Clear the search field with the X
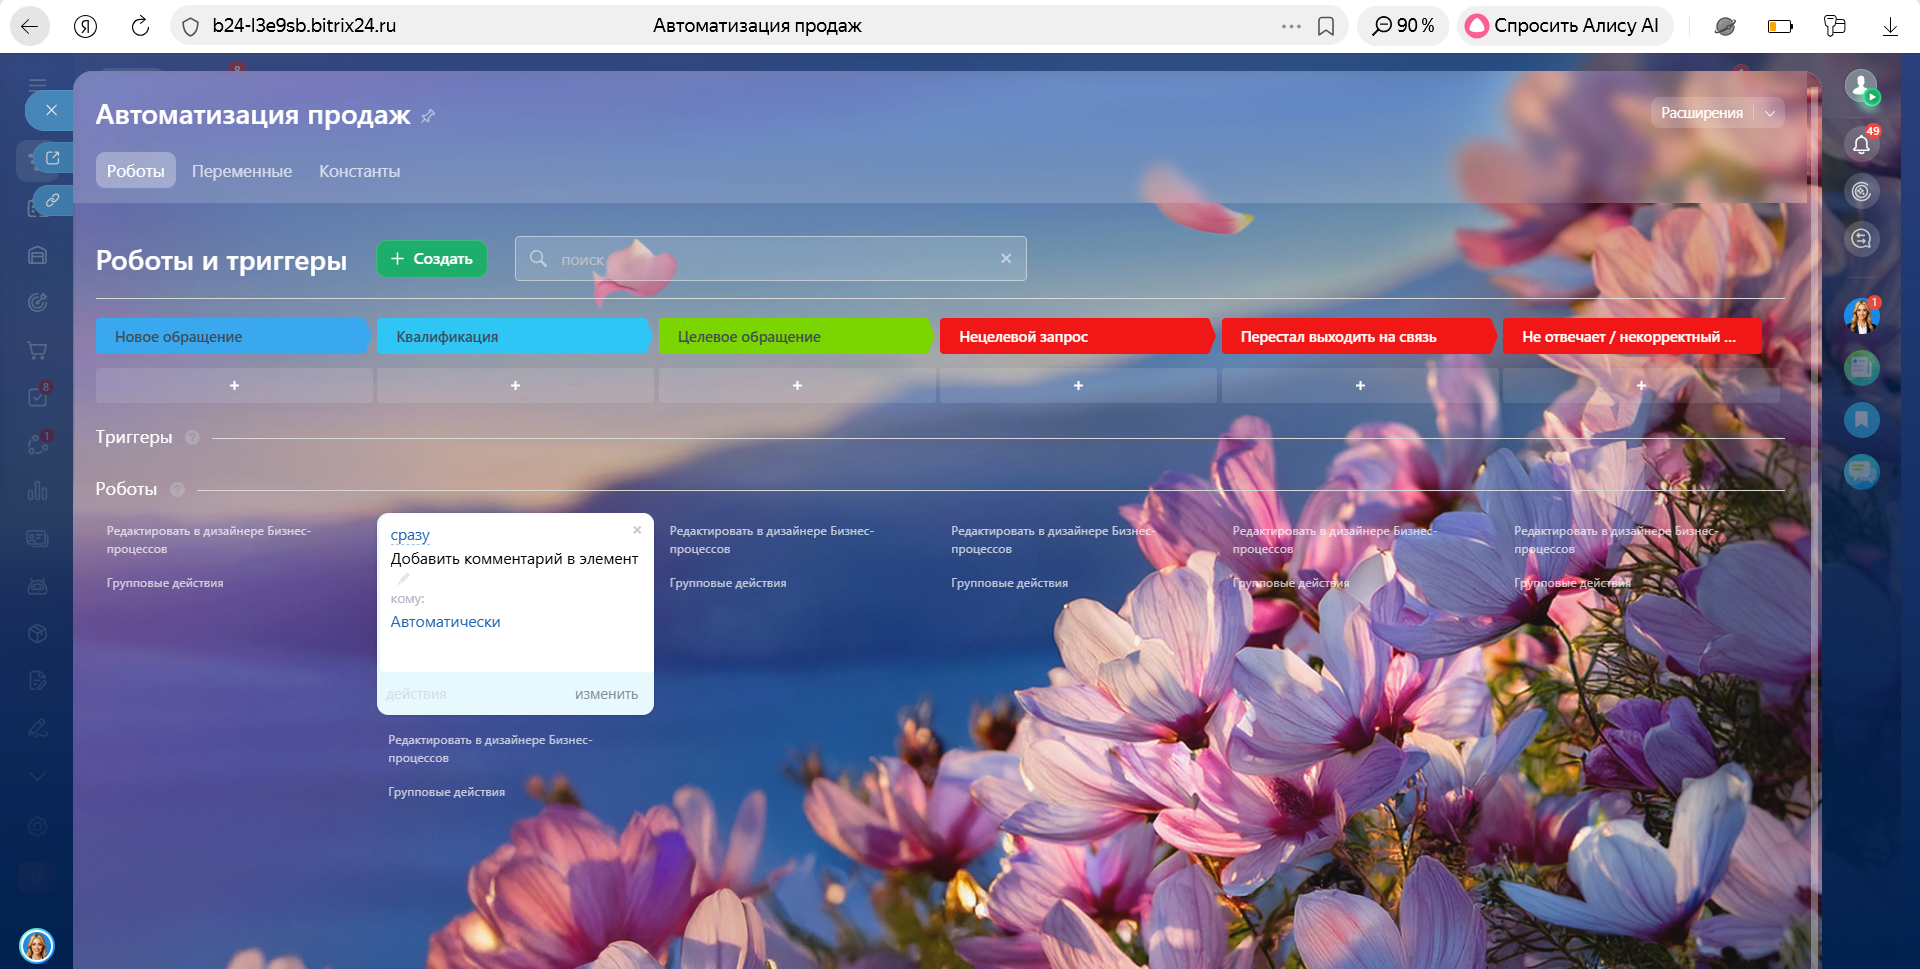 (x=1006, y=259)
